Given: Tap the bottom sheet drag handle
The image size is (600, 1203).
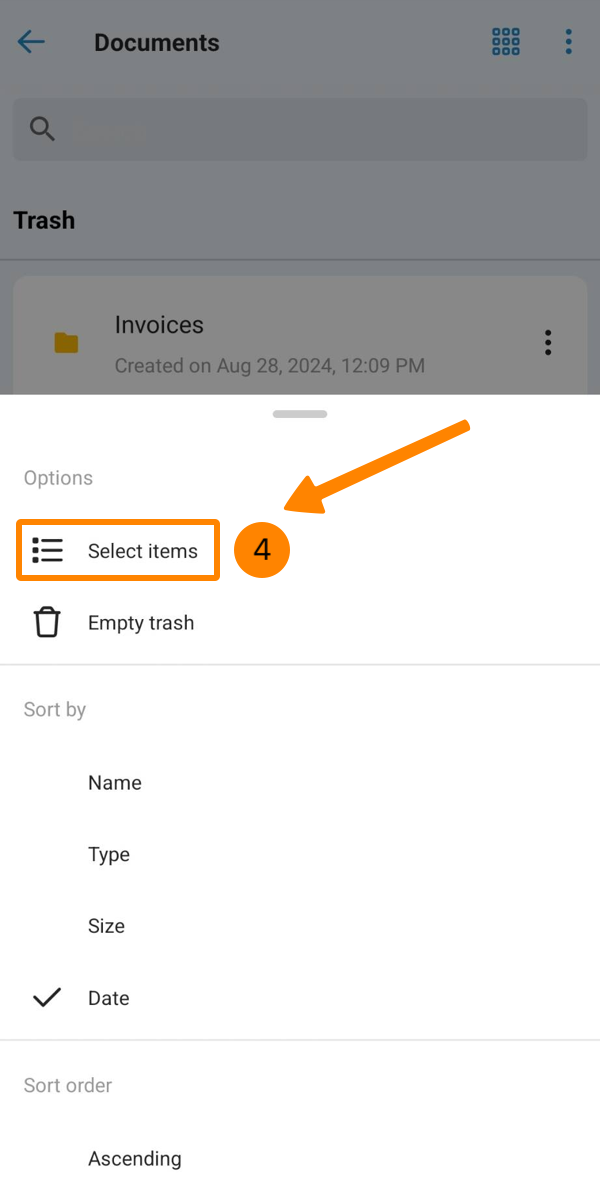Looking at the screenshot, I should coord(300,414).
